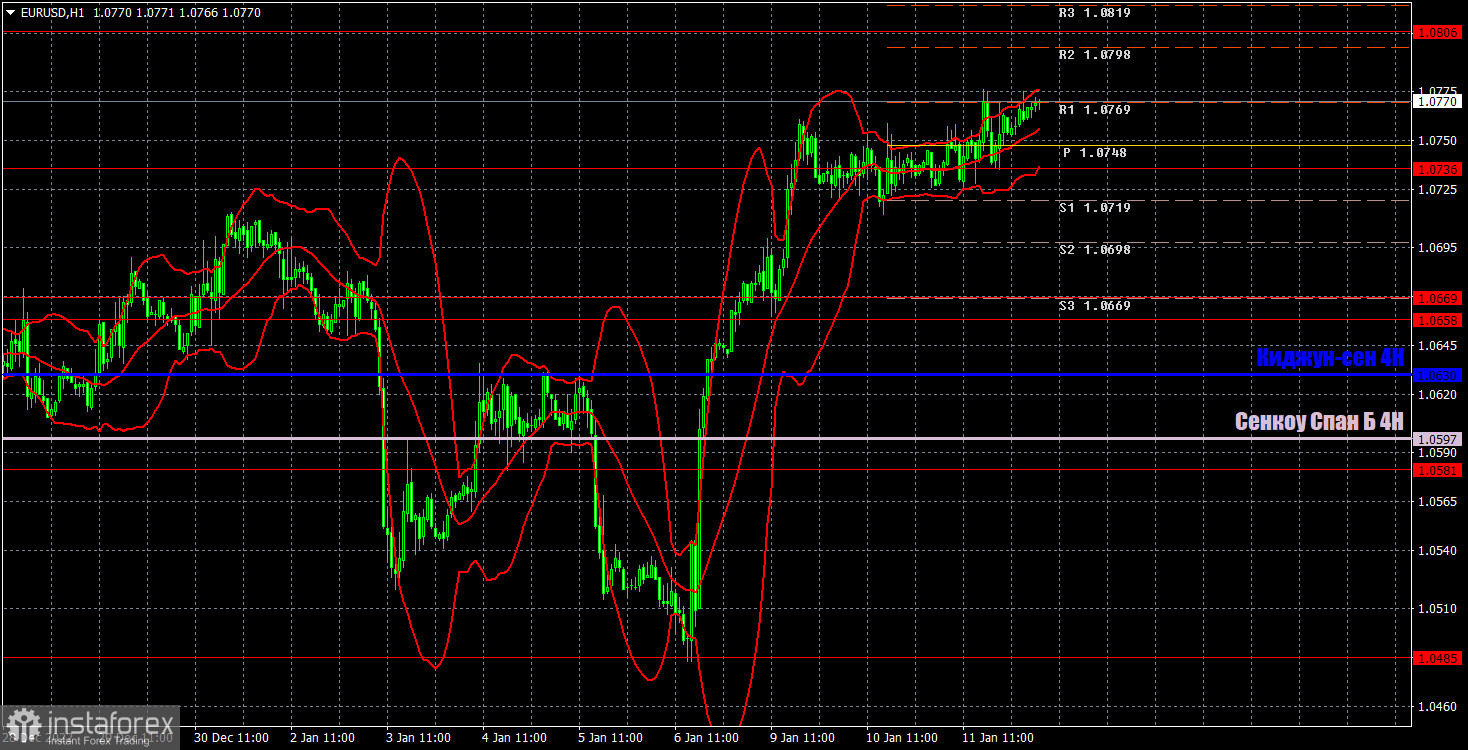This screenshot has width=1468, height=750.
Task: Click the S1 1.0719 support label
Action: [x=1096, y=208]
